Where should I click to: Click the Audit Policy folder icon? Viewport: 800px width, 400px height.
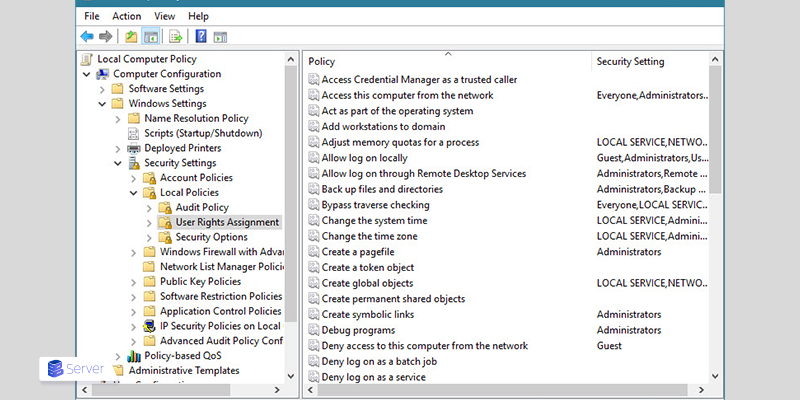tap(165, 208)
